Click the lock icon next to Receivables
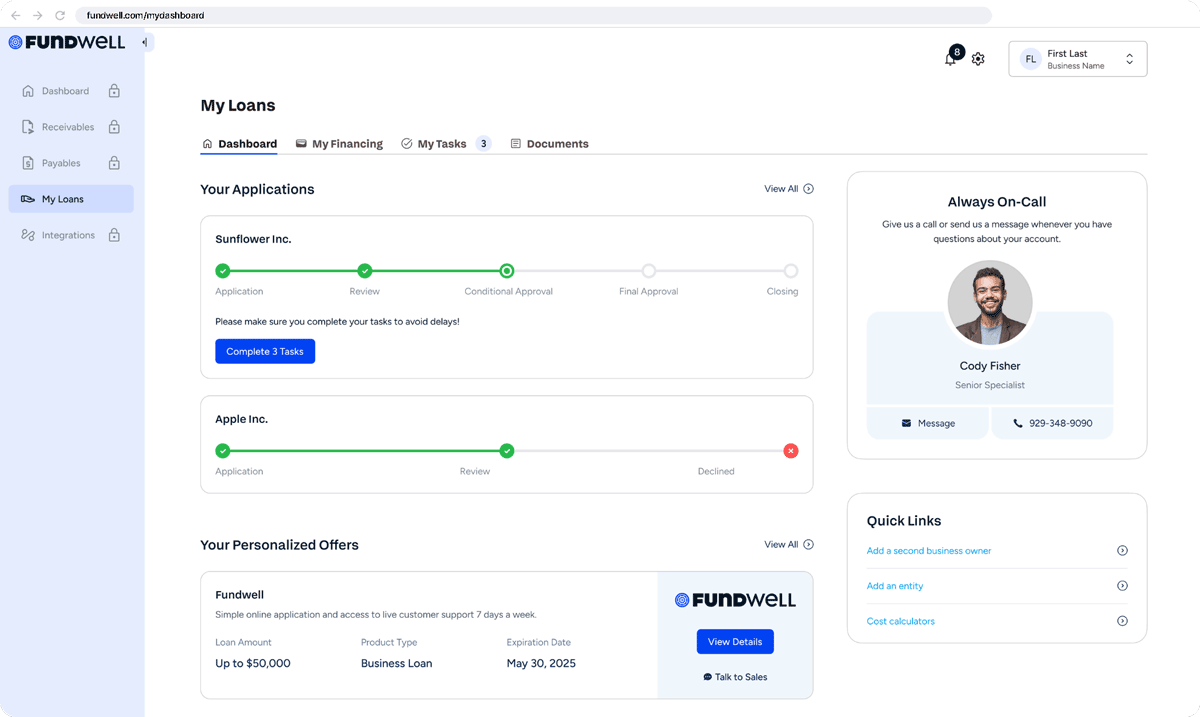The width and height of the screenshot is (1200, 717). click(114, 127)
